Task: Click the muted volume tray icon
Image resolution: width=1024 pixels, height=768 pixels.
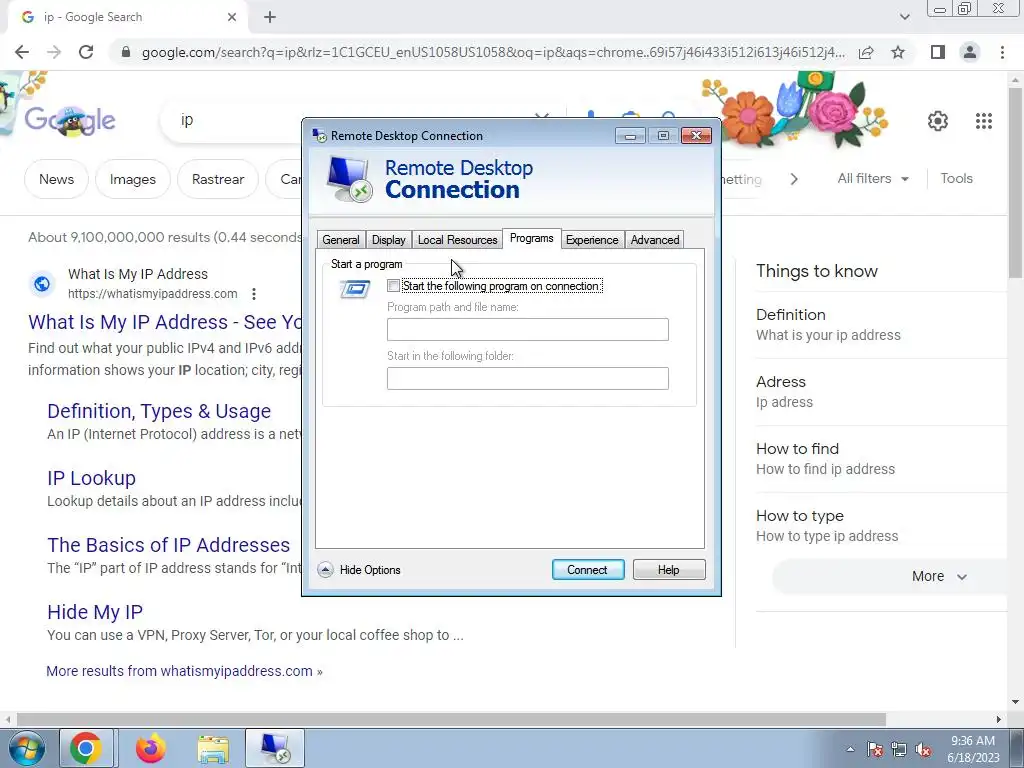Action: coord(923,749)
